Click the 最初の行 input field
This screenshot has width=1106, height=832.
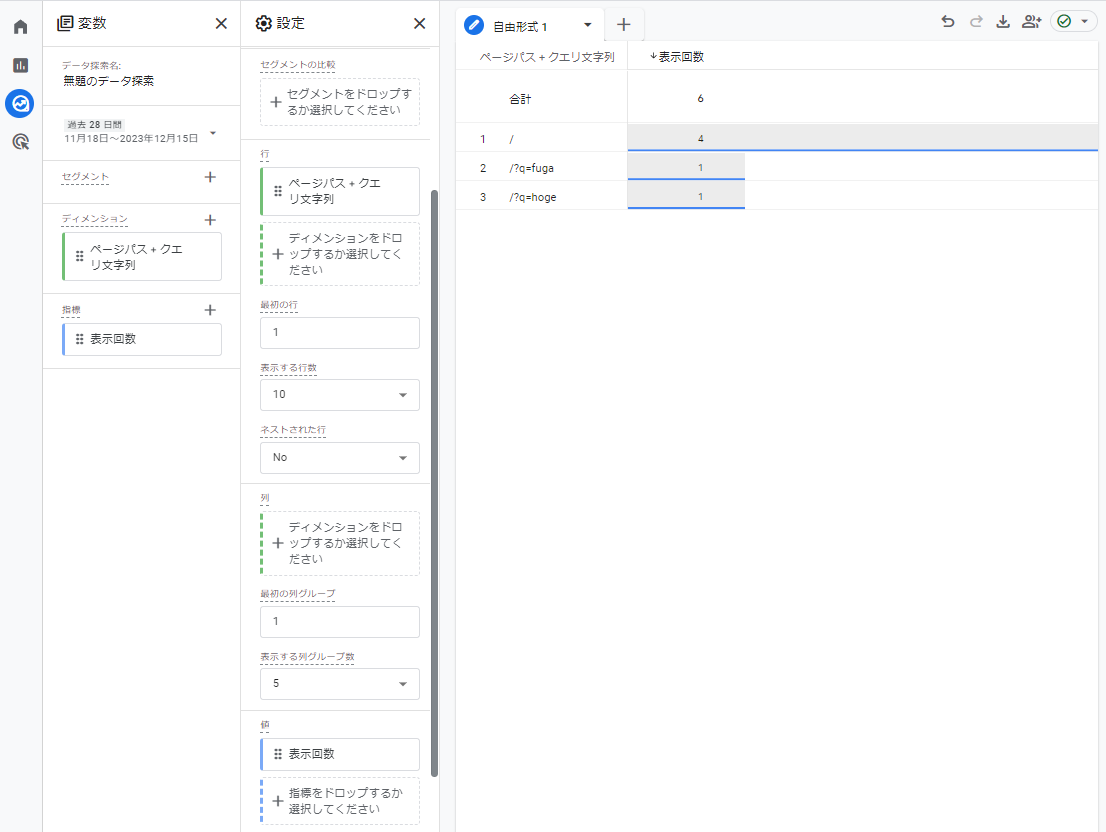(x=340, y=333)
